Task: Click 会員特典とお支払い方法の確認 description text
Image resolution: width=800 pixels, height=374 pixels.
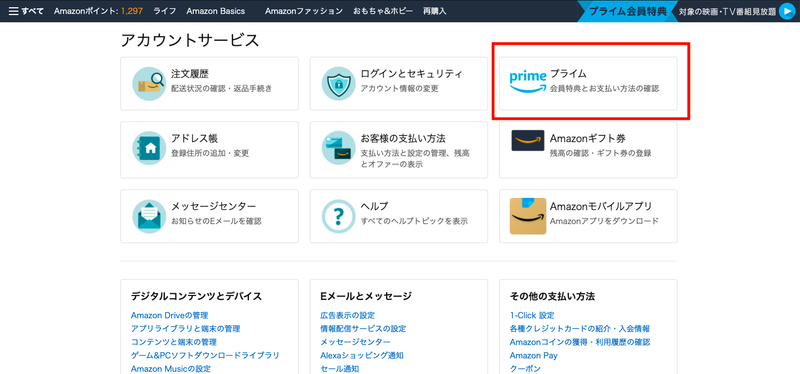Action: (x=605, y=89)
